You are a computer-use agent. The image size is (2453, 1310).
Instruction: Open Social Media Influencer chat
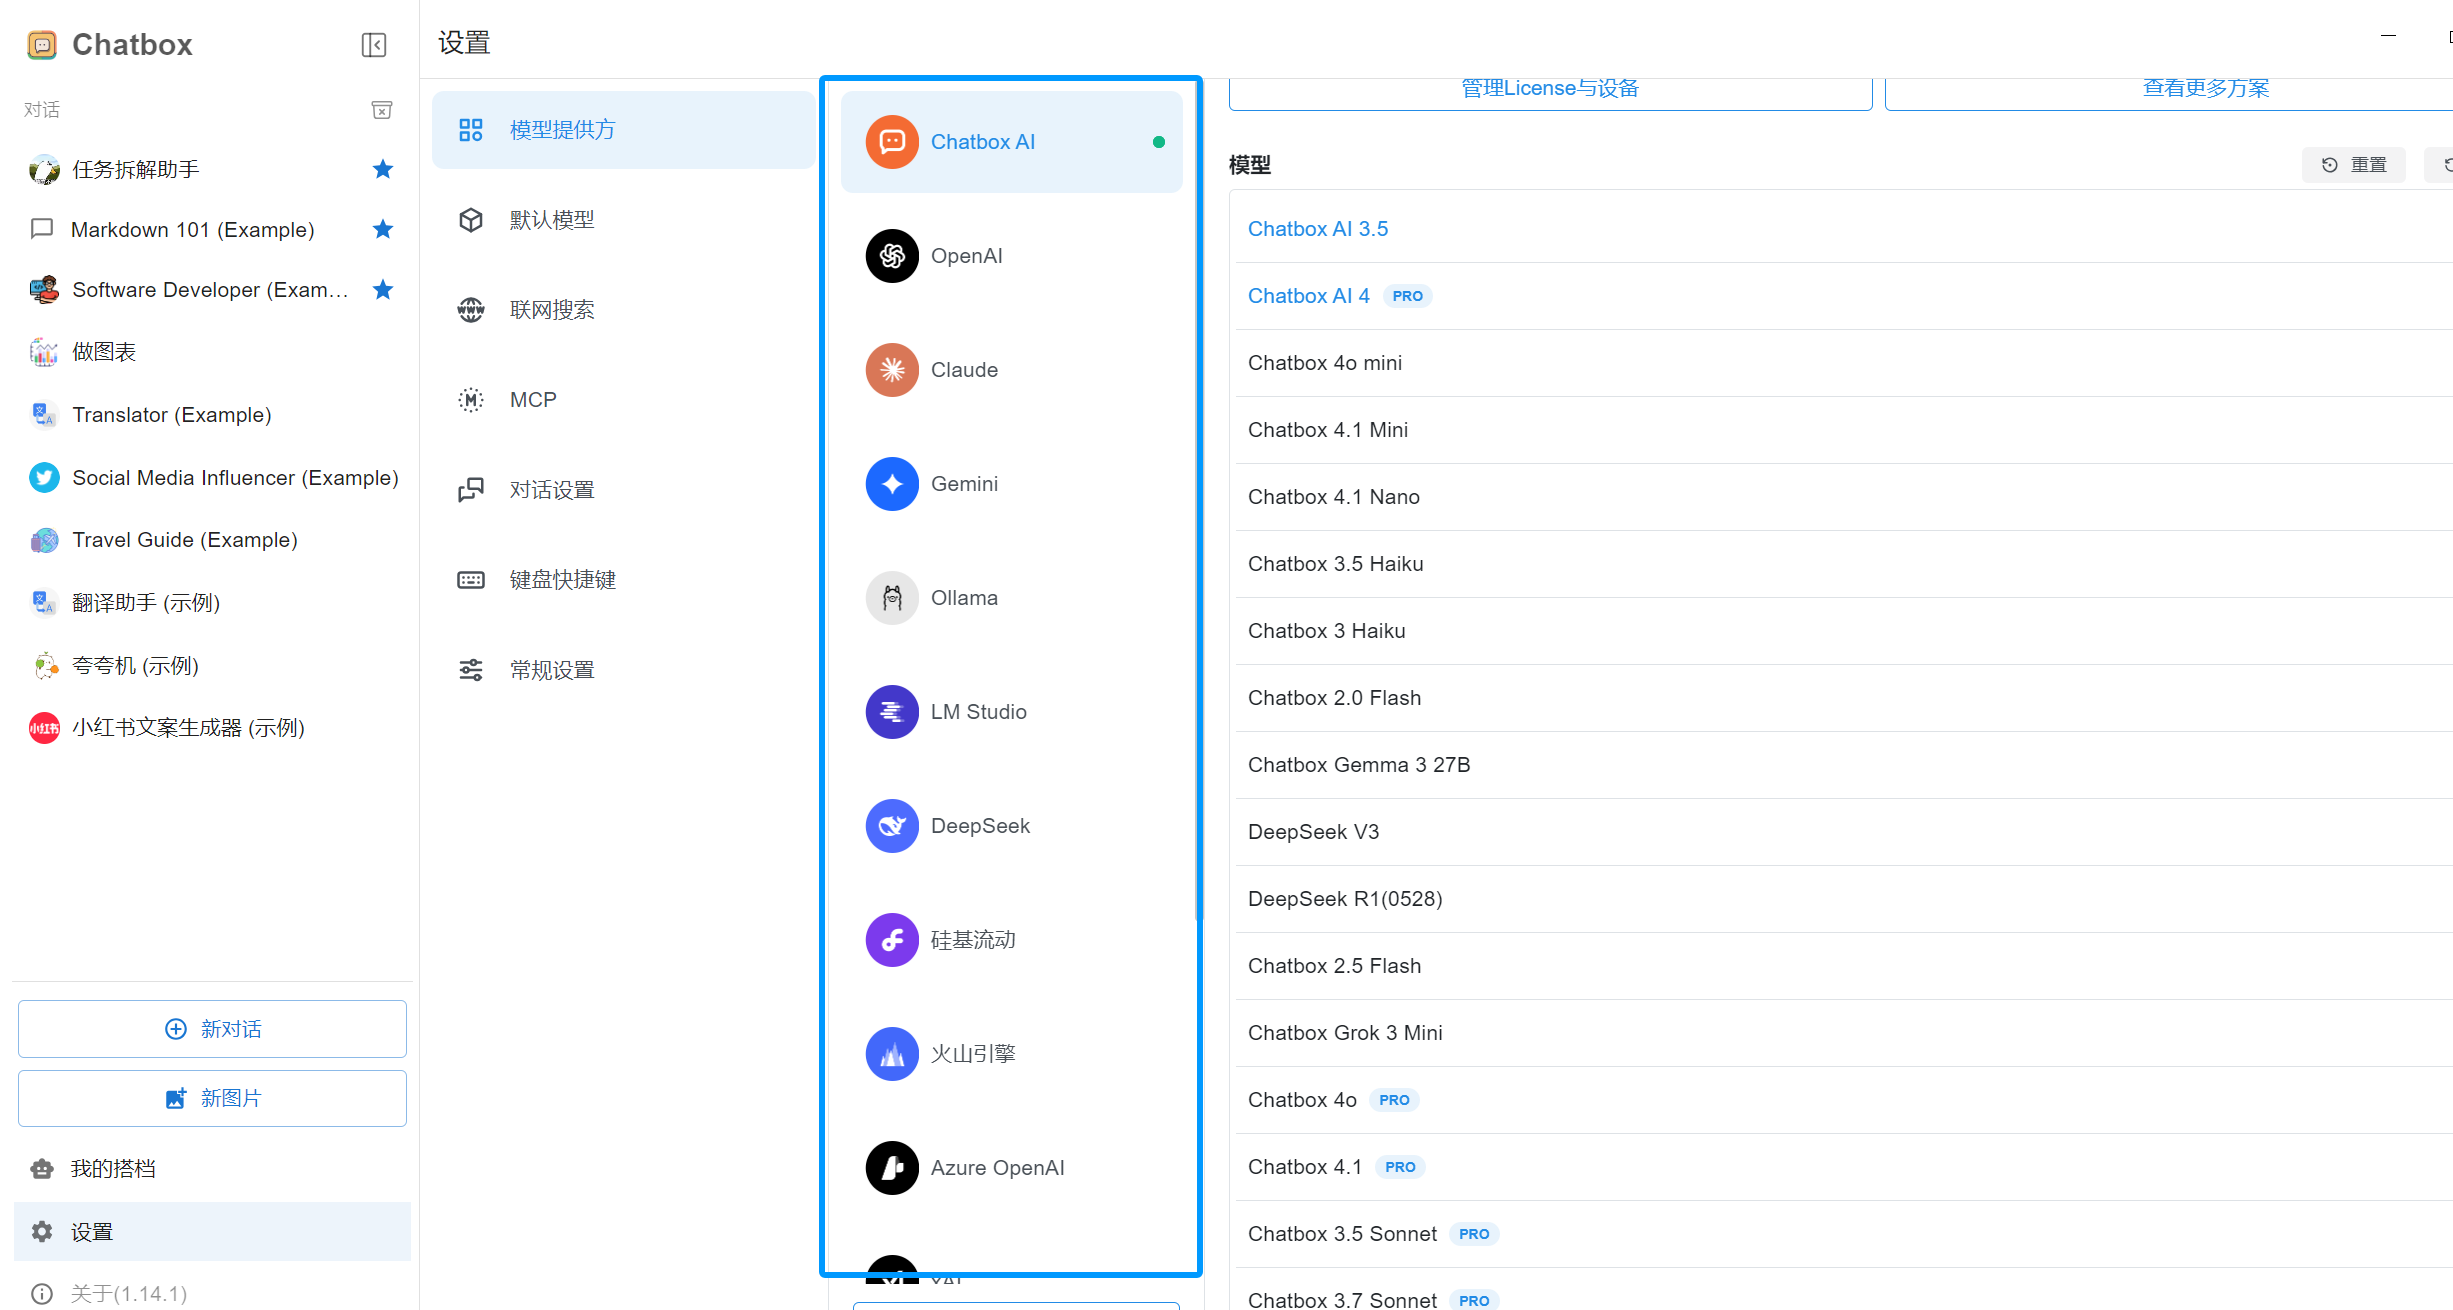click(x=212, y=478)
